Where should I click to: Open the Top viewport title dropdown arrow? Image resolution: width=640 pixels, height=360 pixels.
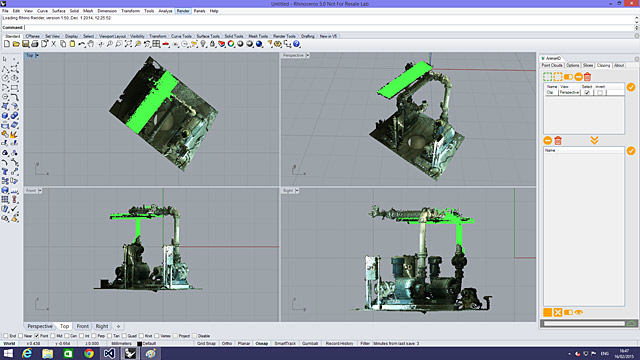[x=37, y=55]
